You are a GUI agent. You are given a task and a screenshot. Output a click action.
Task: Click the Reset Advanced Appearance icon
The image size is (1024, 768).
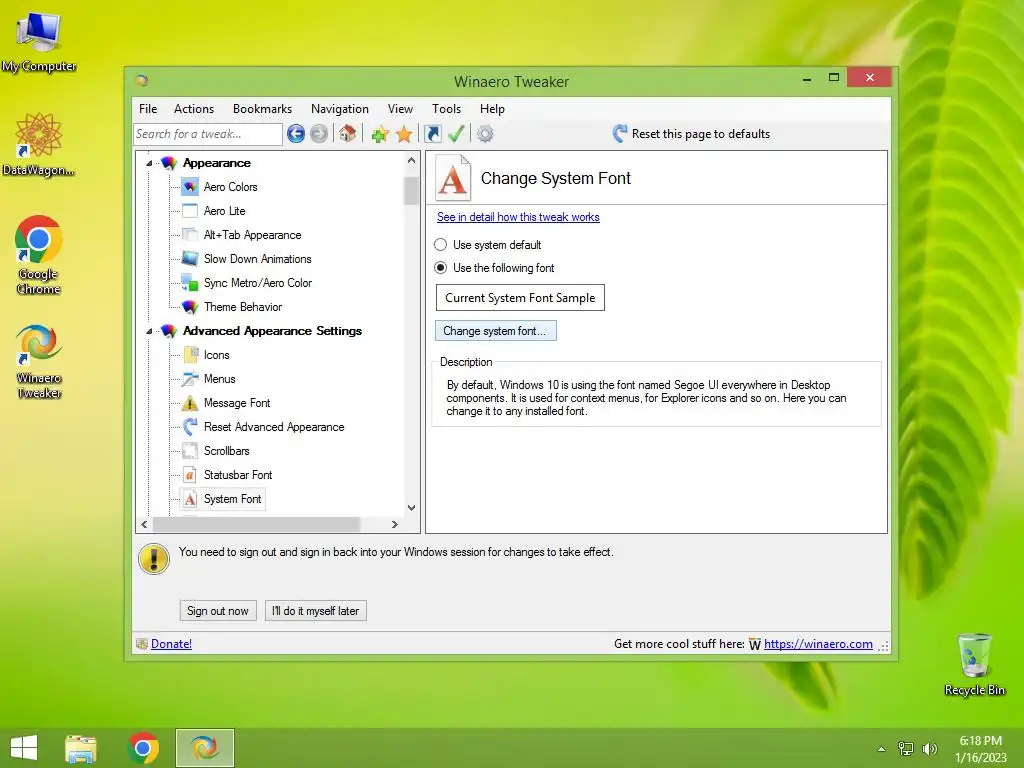(x=190, y=427)
